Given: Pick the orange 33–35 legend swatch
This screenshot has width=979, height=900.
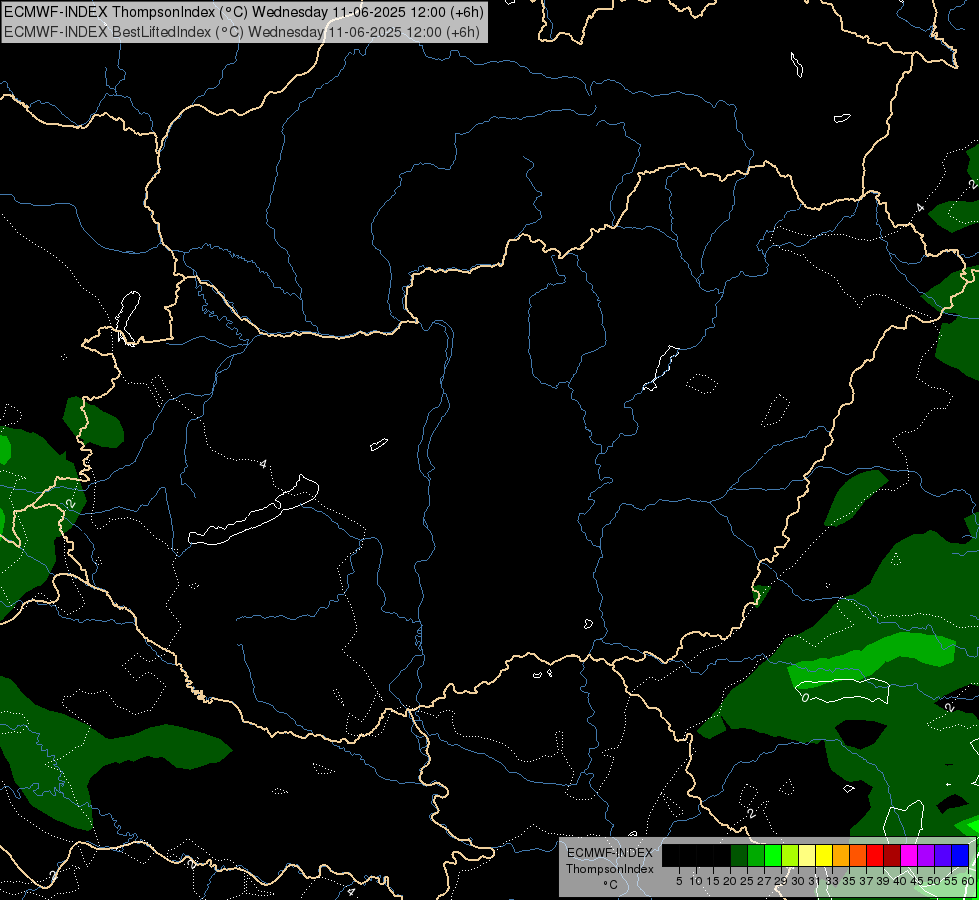Looking at the screenshot, I should tap(841, 855).
